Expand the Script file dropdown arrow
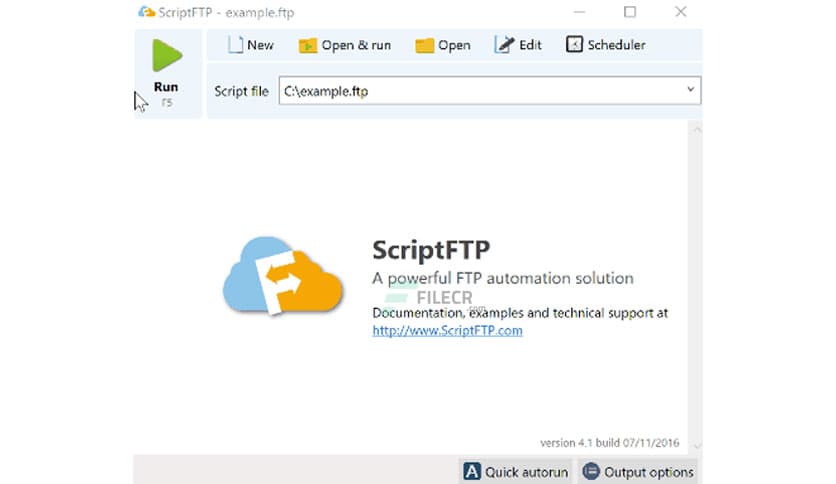The height and width of the screenshot is (484, 836). tap(690, 90)
